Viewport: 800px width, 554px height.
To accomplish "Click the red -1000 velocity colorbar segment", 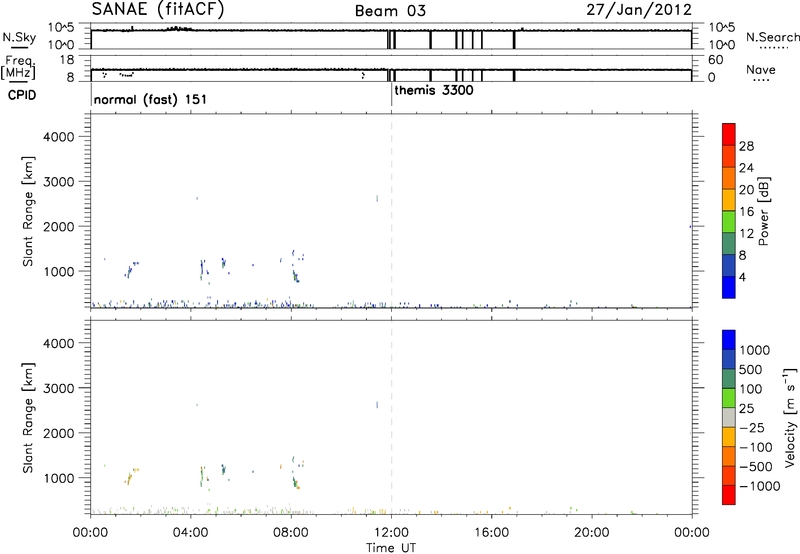I will 729,495.
